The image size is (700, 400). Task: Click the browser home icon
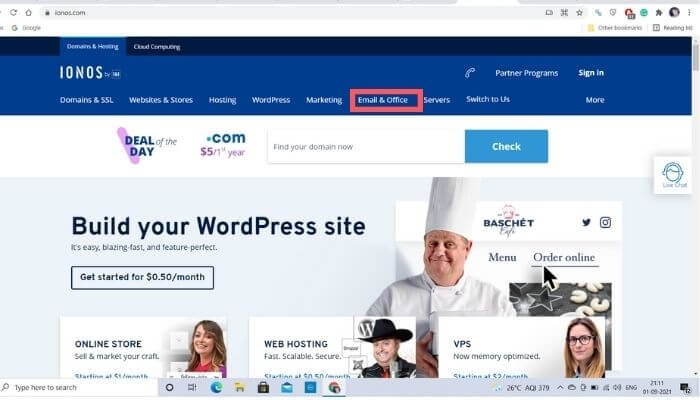tap(29, 12)
